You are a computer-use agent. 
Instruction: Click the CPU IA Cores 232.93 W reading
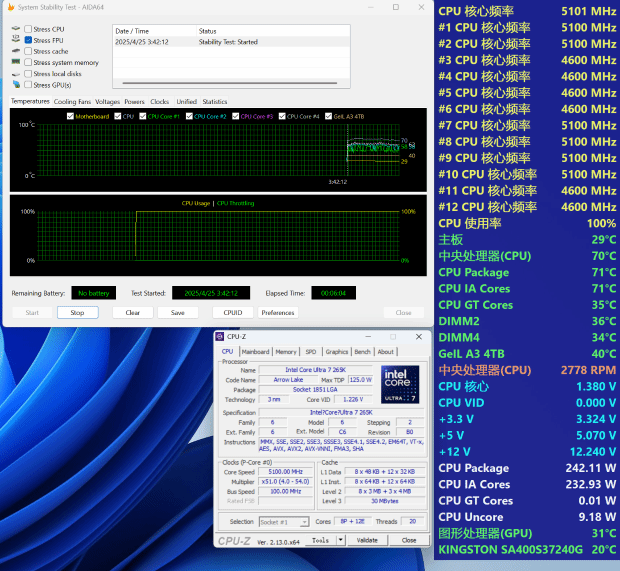coord(527,484)
